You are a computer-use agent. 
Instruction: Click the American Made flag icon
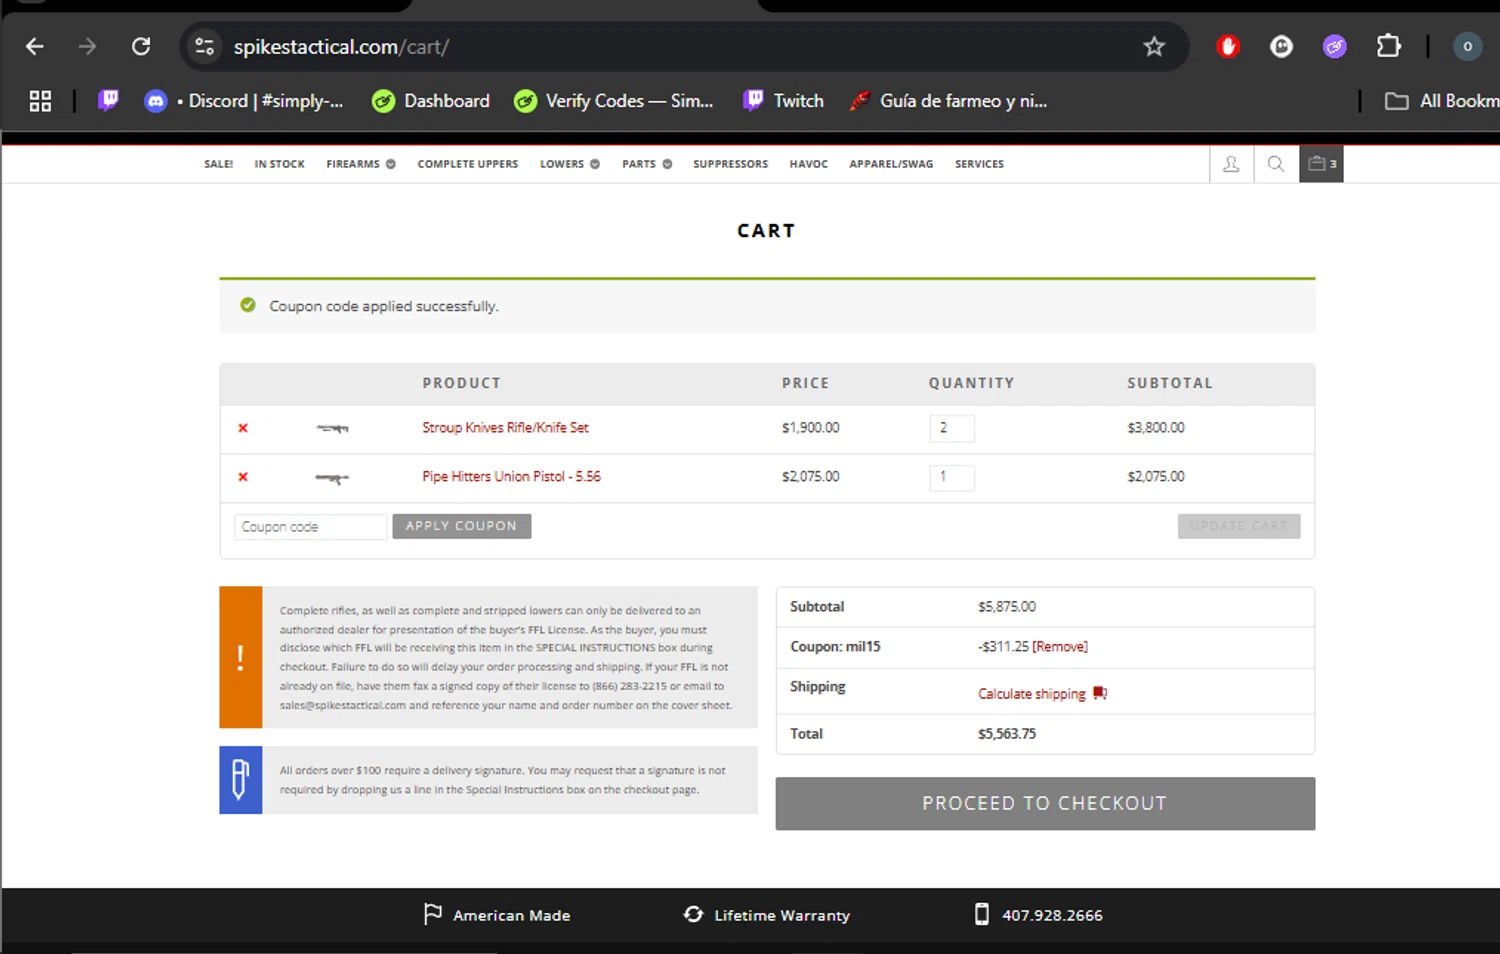(x=433, y=914)
